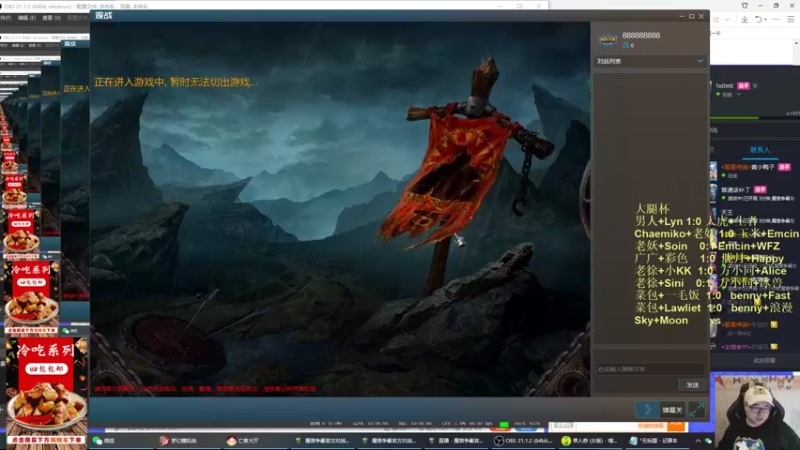Image resolution: width=800 pixels, height=450 pixels.
Task: Click the TeDWE profile name
Action: click(x=724, y=86)
